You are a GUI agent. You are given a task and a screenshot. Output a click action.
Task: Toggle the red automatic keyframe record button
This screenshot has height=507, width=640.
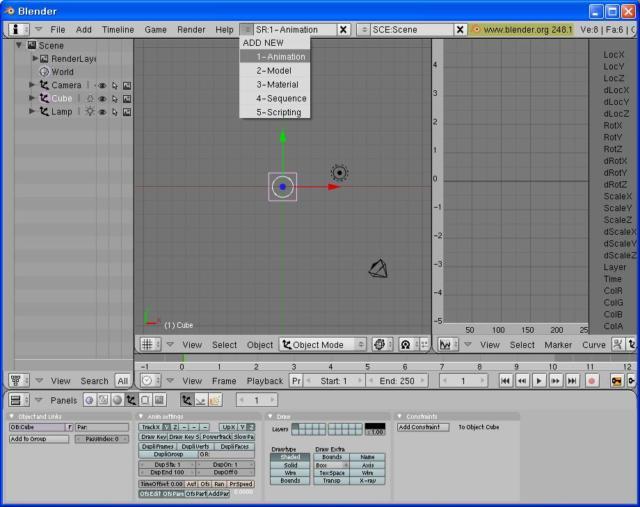point(591,381)
